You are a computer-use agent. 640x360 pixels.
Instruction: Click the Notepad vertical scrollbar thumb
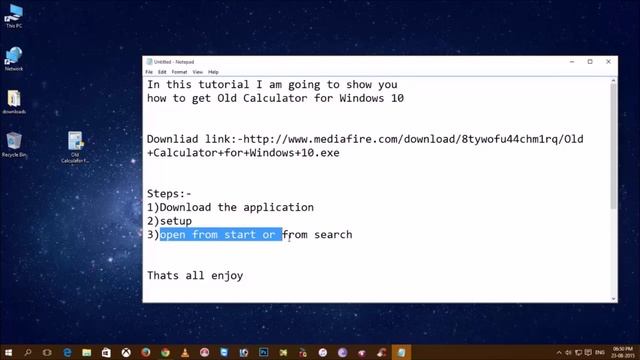click(613, 147)
